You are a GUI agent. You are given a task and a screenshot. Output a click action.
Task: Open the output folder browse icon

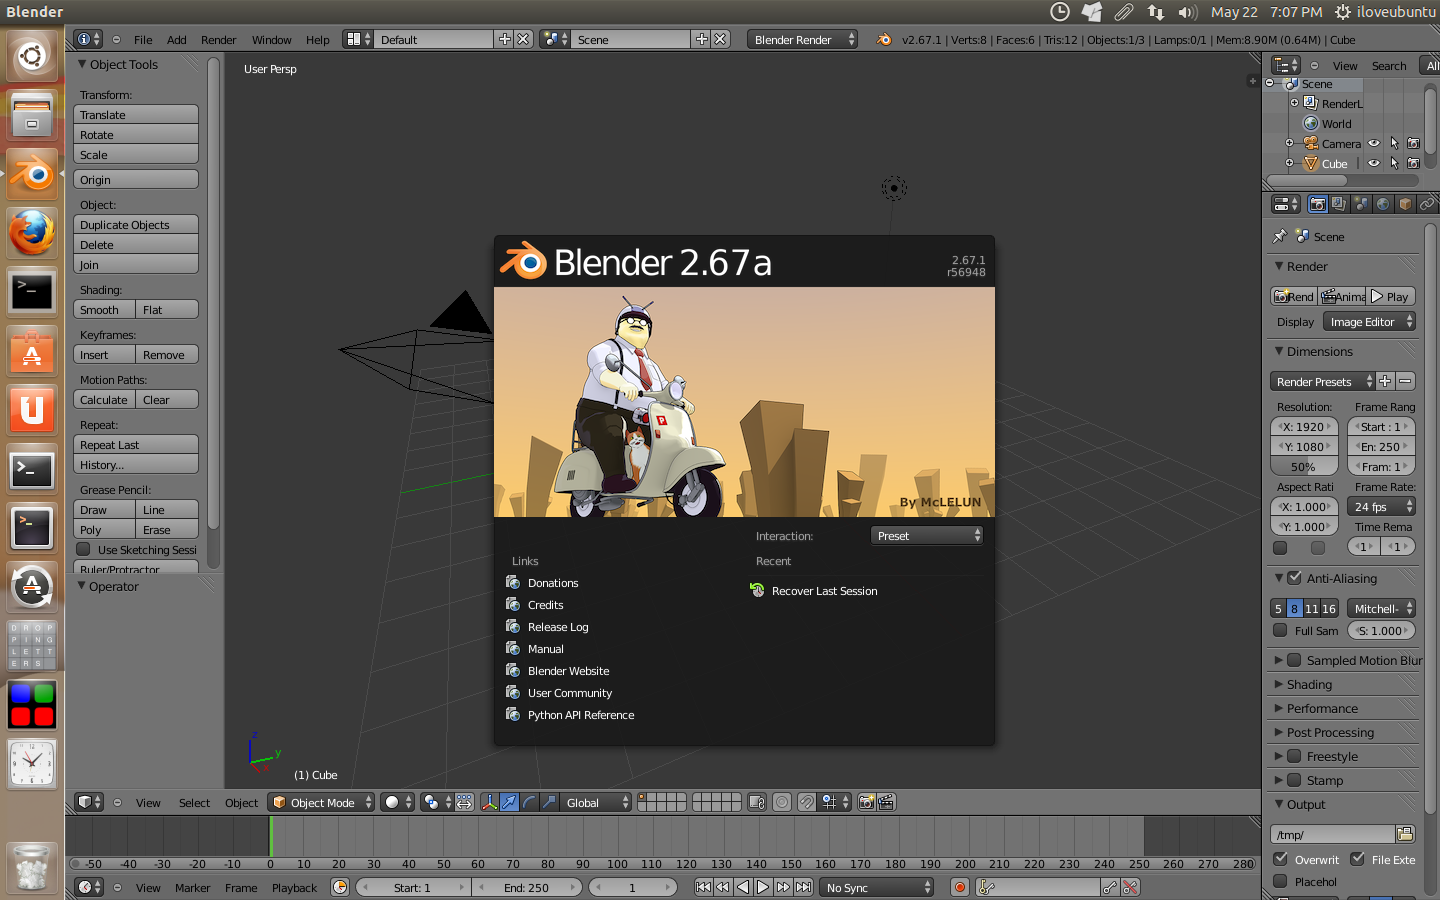[1405, 834]
